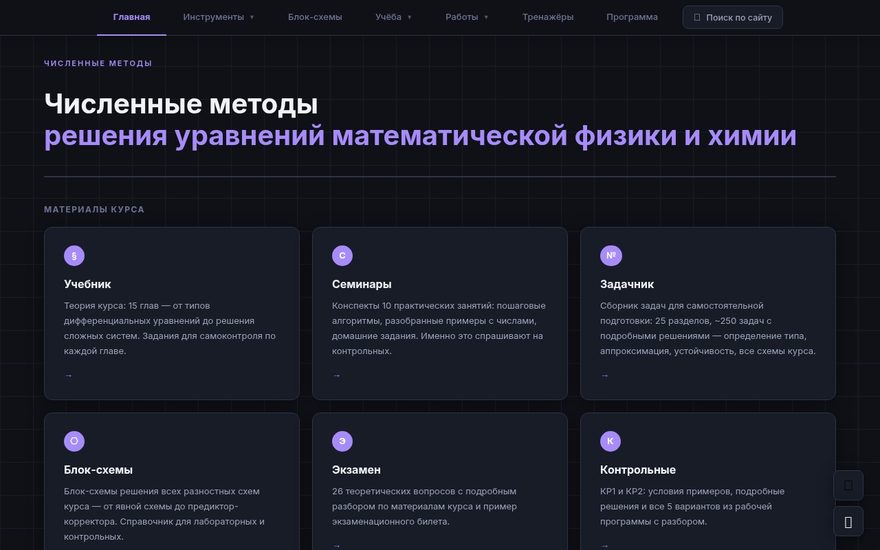The width and height of the screenshot is (880, 550).
Task: Click the upper floating button at right edge
Action: tap(848, 485)
